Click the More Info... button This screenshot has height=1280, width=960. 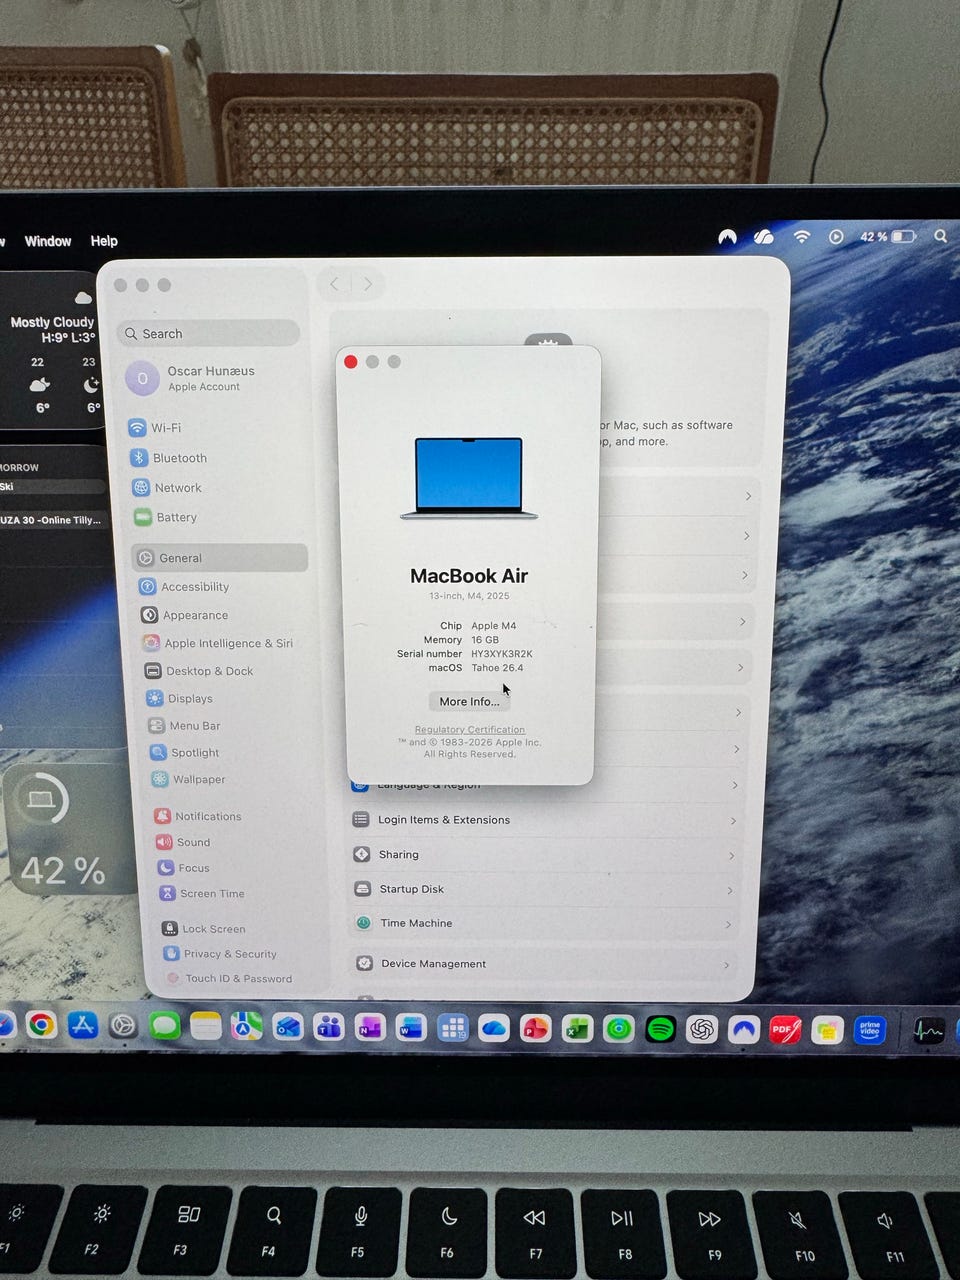coord(469,701)
